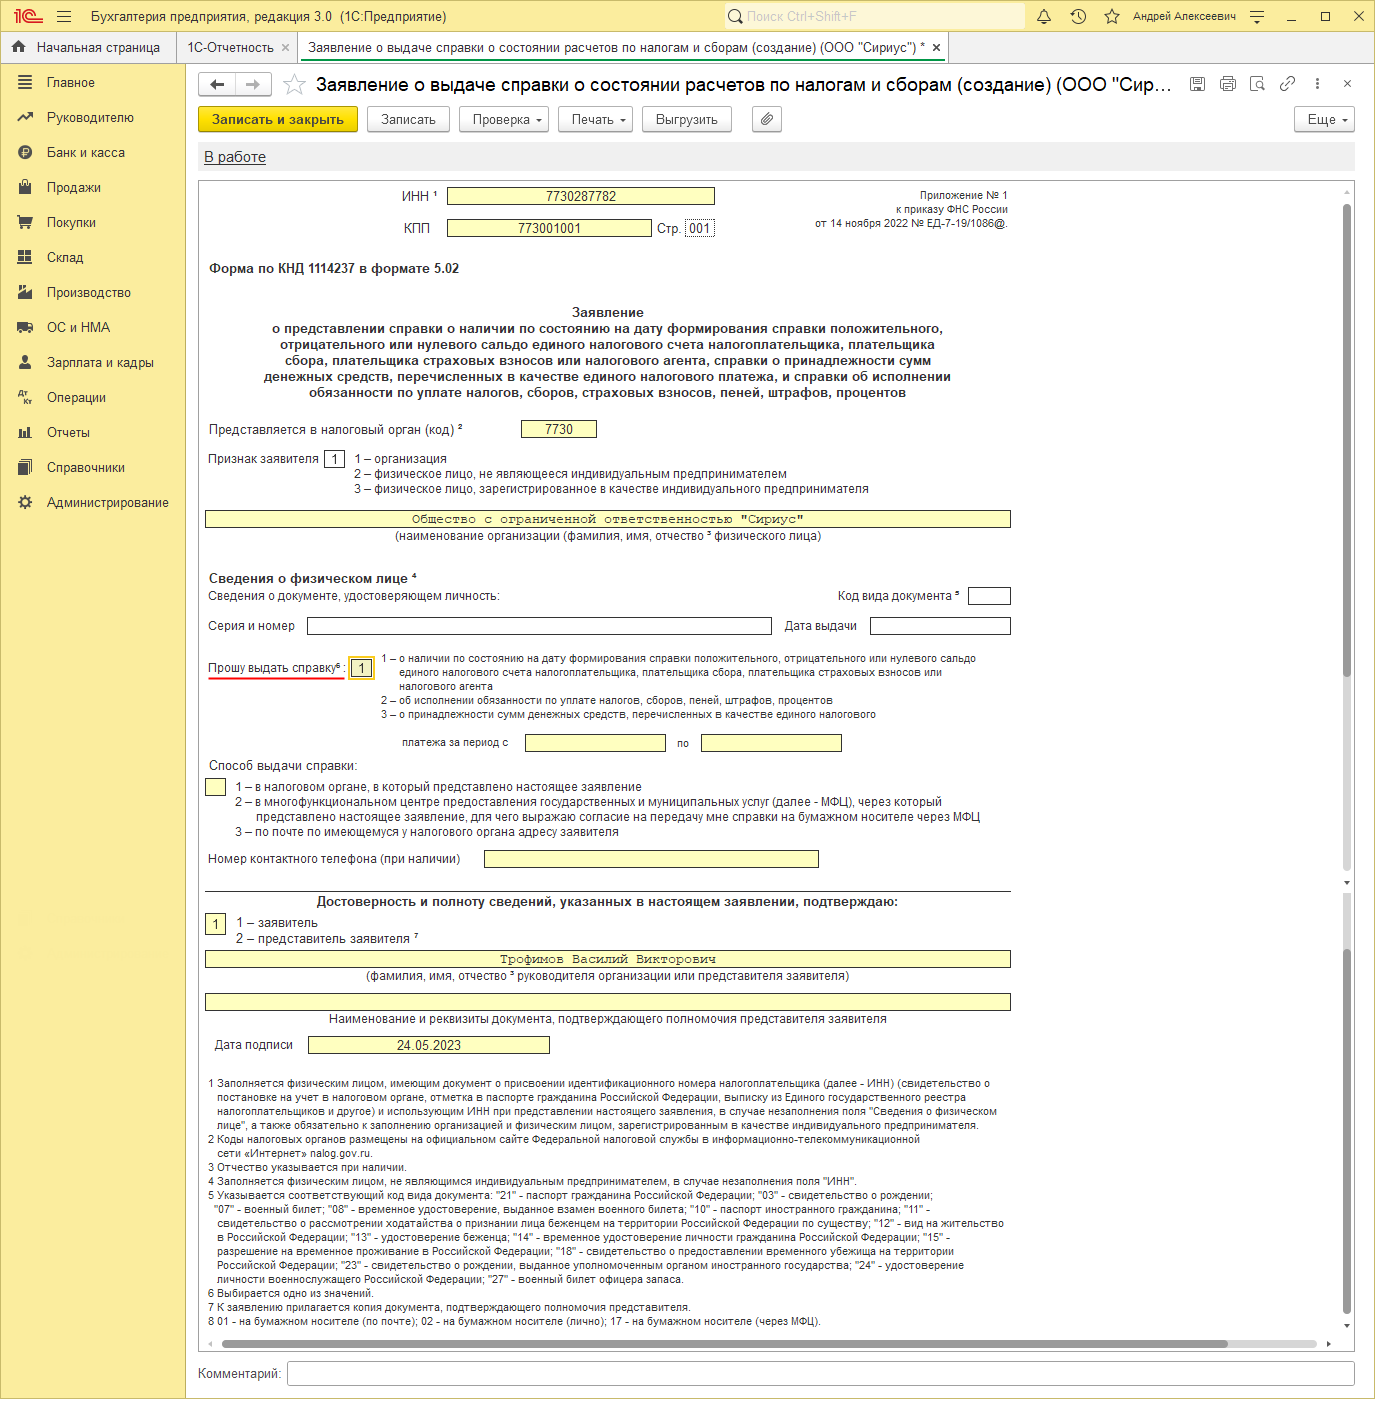The height and width of the screenshot is (1401, 1375).
Task: Click Записать button
Action: pos(409,119)
